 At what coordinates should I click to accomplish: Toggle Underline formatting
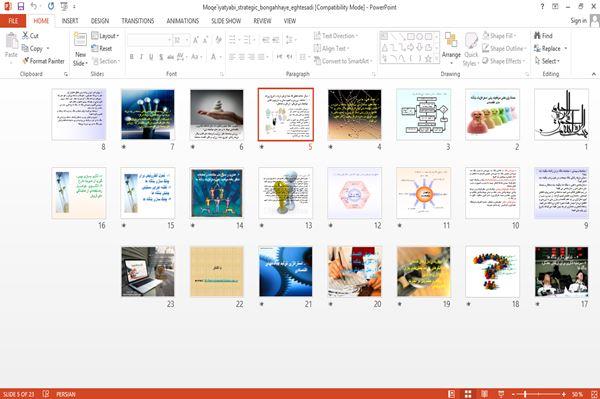(151, 57)
